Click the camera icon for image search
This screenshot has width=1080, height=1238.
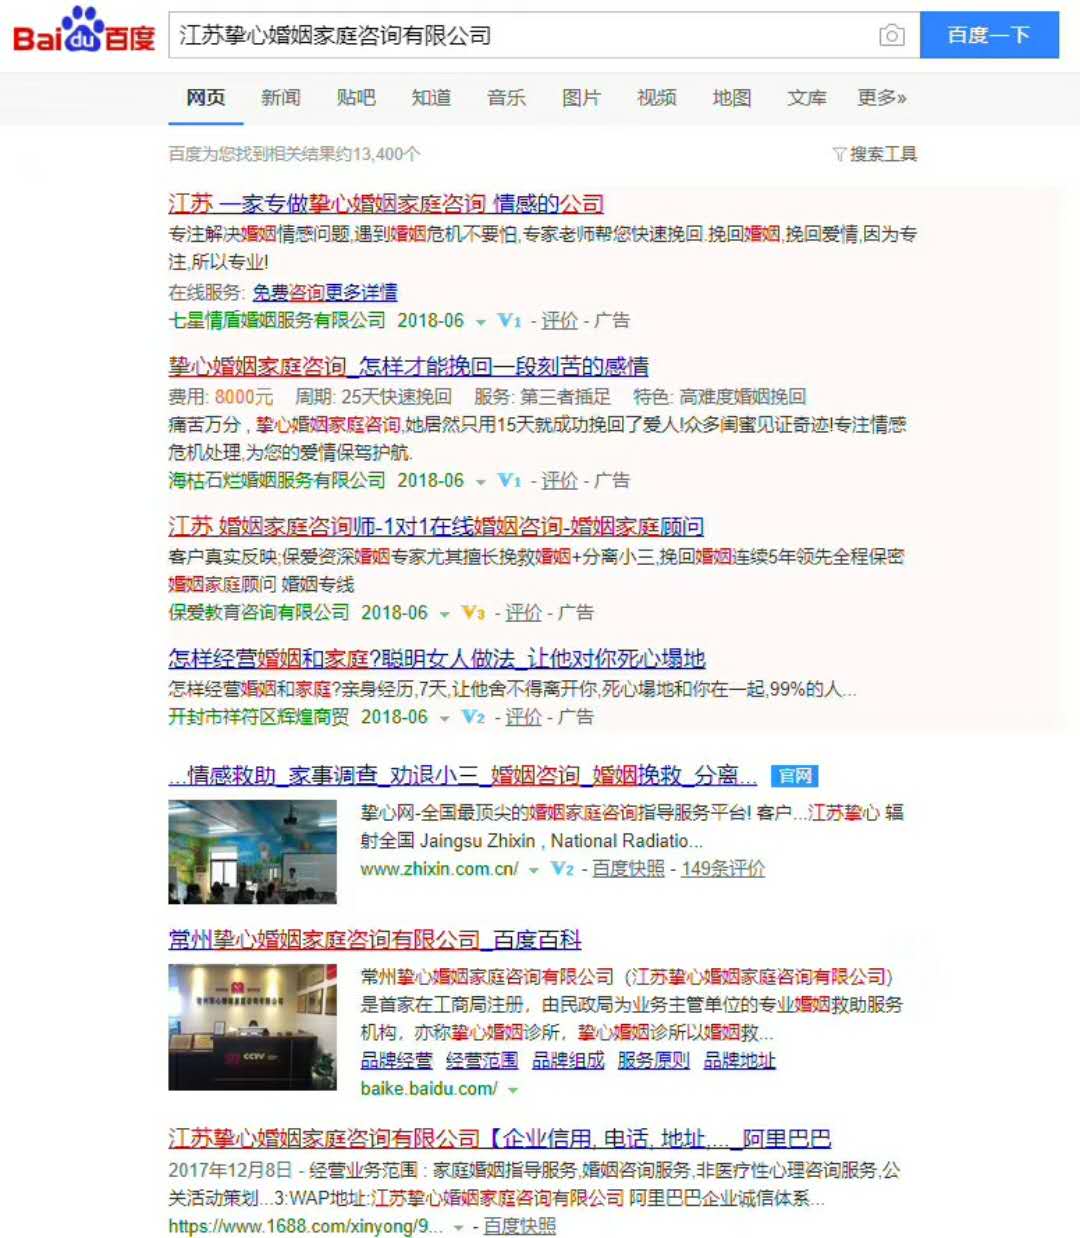891,34
